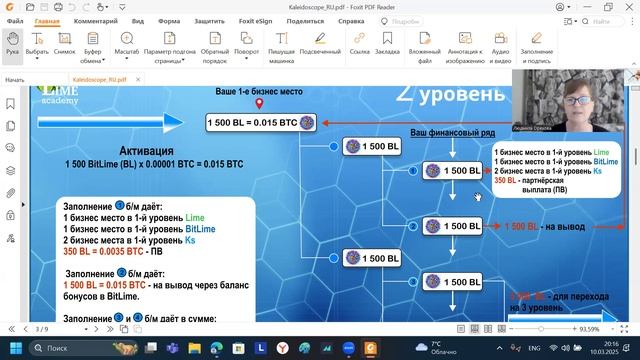This screenshot has width=640, height=360.
Task: Click the Undo arrow in quick toolbar
Action: pyautogui.click(x=72, y=7)
